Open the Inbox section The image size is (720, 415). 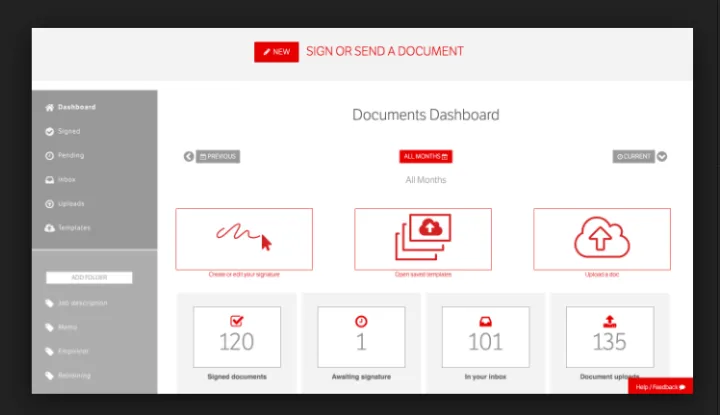click(x=67, y=179)
